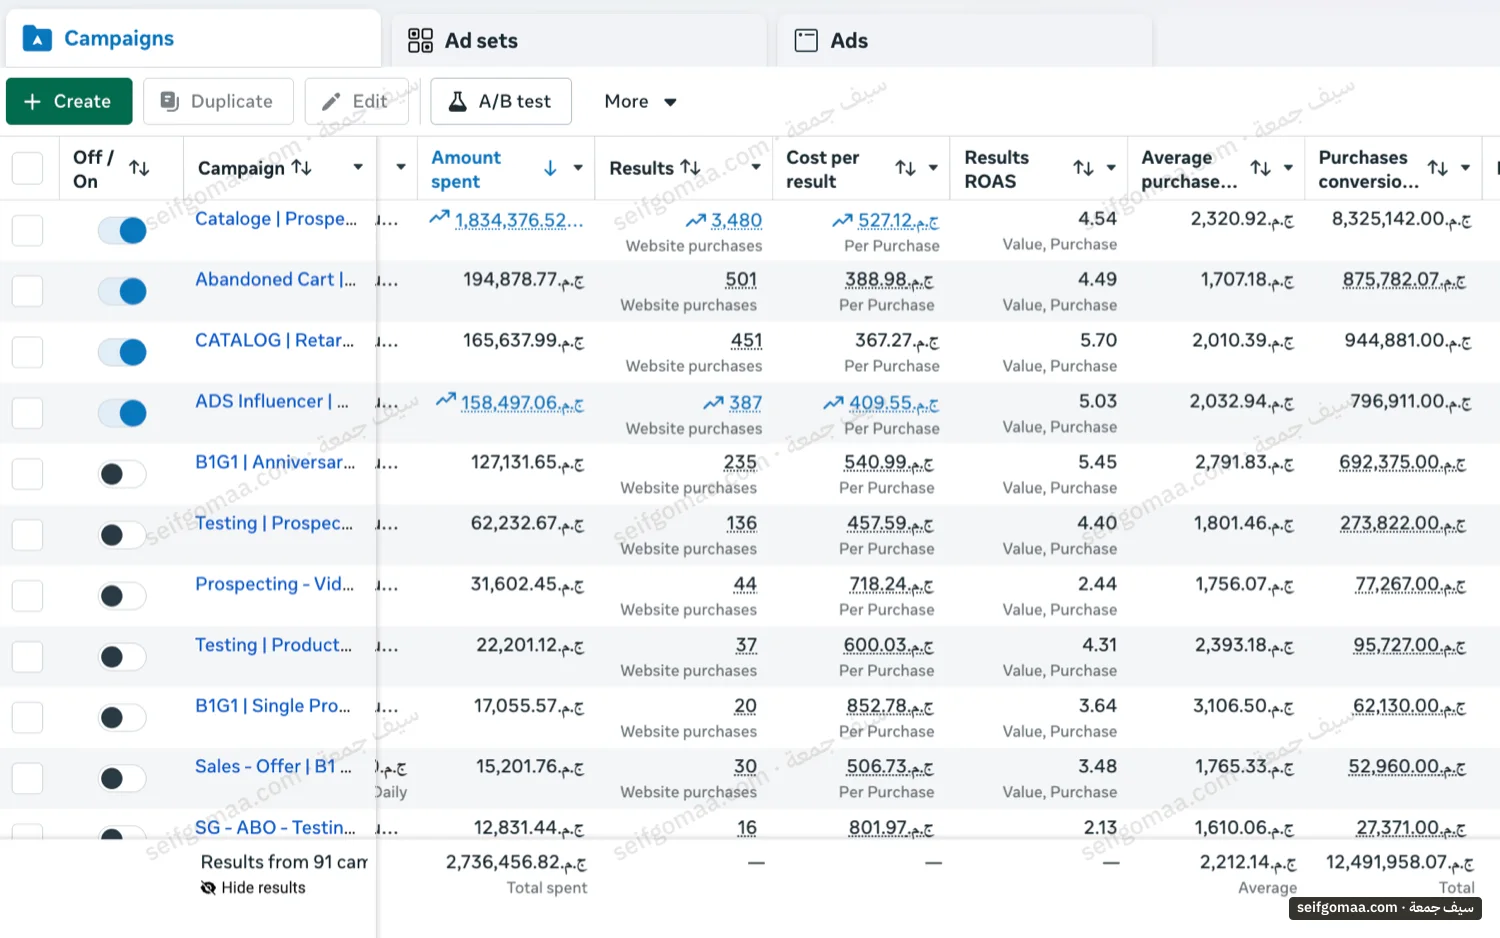
Task: Click trend icon beside 158,497.06 amount
Action: point(446,400)
